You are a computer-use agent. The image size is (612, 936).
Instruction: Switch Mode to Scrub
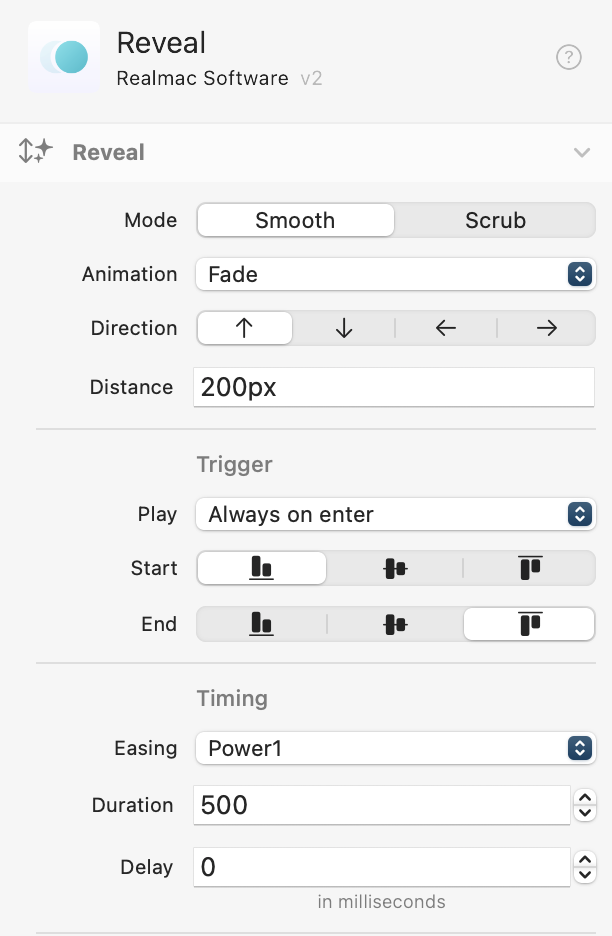coord(495,220)
